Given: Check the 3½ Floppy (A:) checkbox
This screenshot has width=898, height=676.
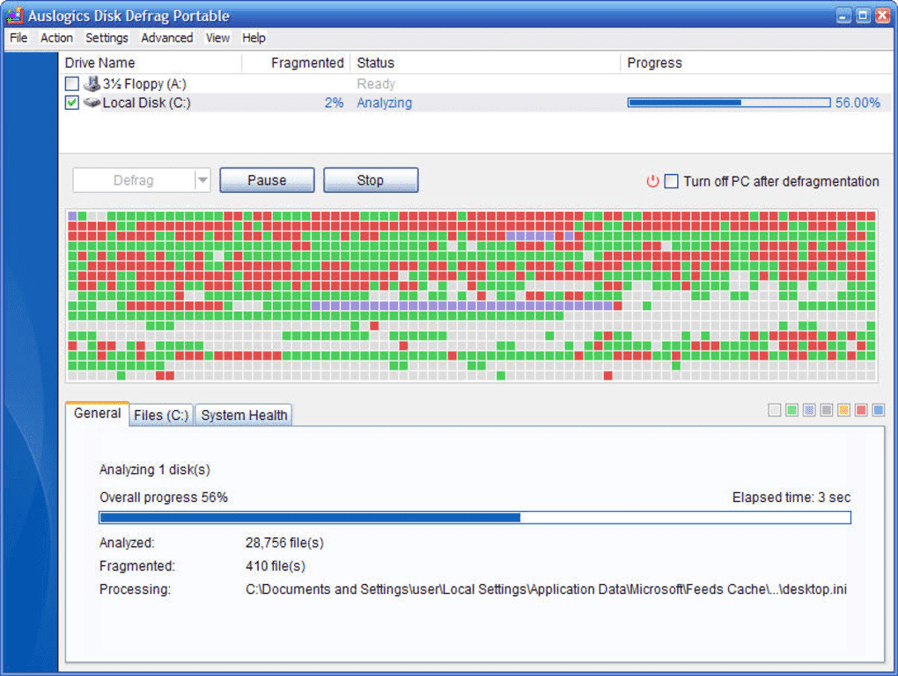Looking at the screenshot, I should click(70, 84).
